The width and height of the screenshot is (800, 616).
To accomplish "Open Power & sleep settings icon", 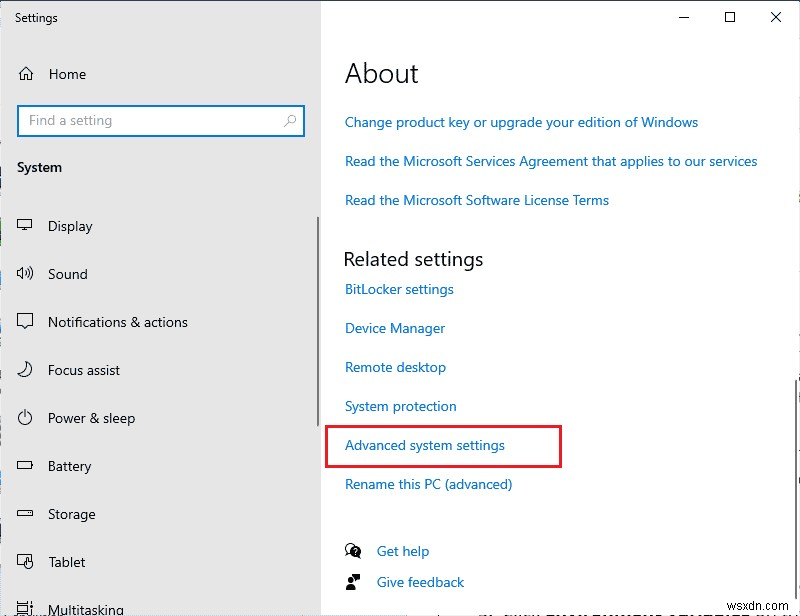I will pos(25,418).
